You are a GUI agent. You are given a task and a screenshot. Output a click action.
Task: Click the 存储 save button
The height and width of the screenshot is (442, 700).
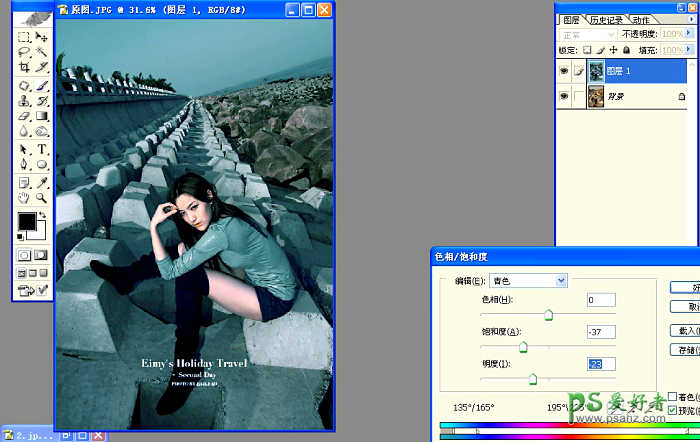click(684, 350)
